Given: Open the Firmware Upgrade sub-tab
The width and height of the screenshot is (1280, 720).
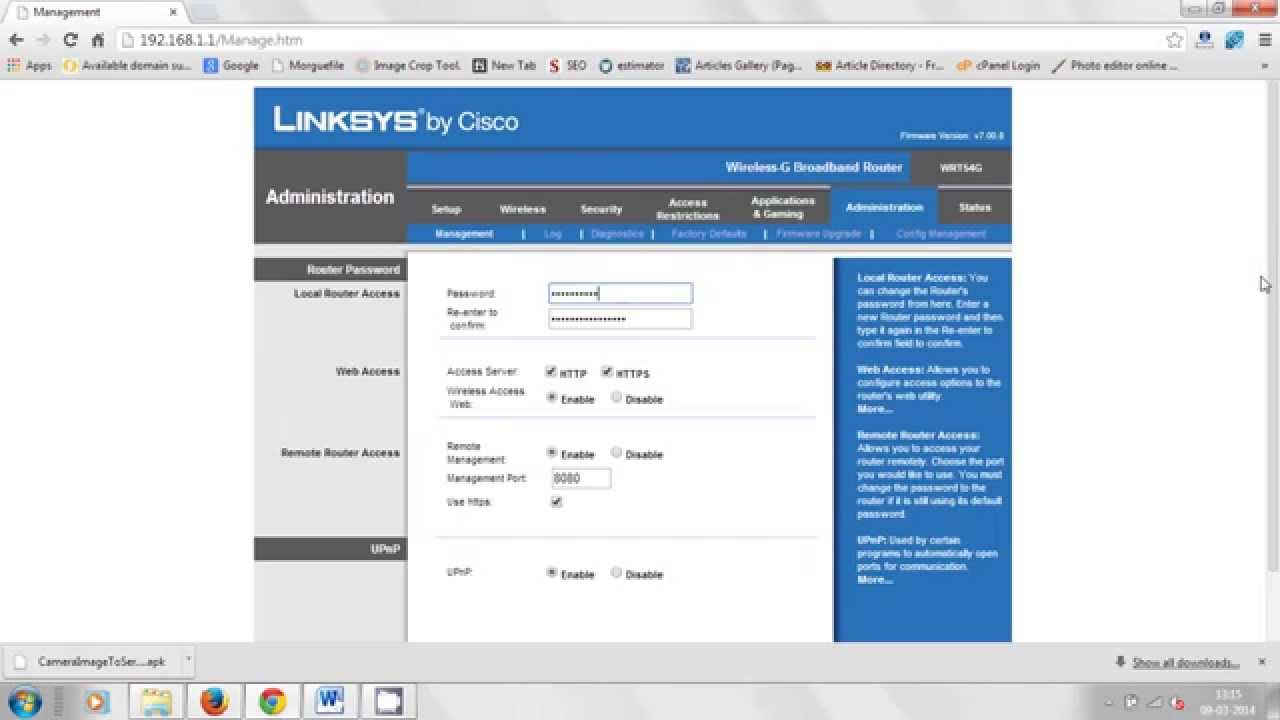Looking at the screenshot, I should pos(818,234).
